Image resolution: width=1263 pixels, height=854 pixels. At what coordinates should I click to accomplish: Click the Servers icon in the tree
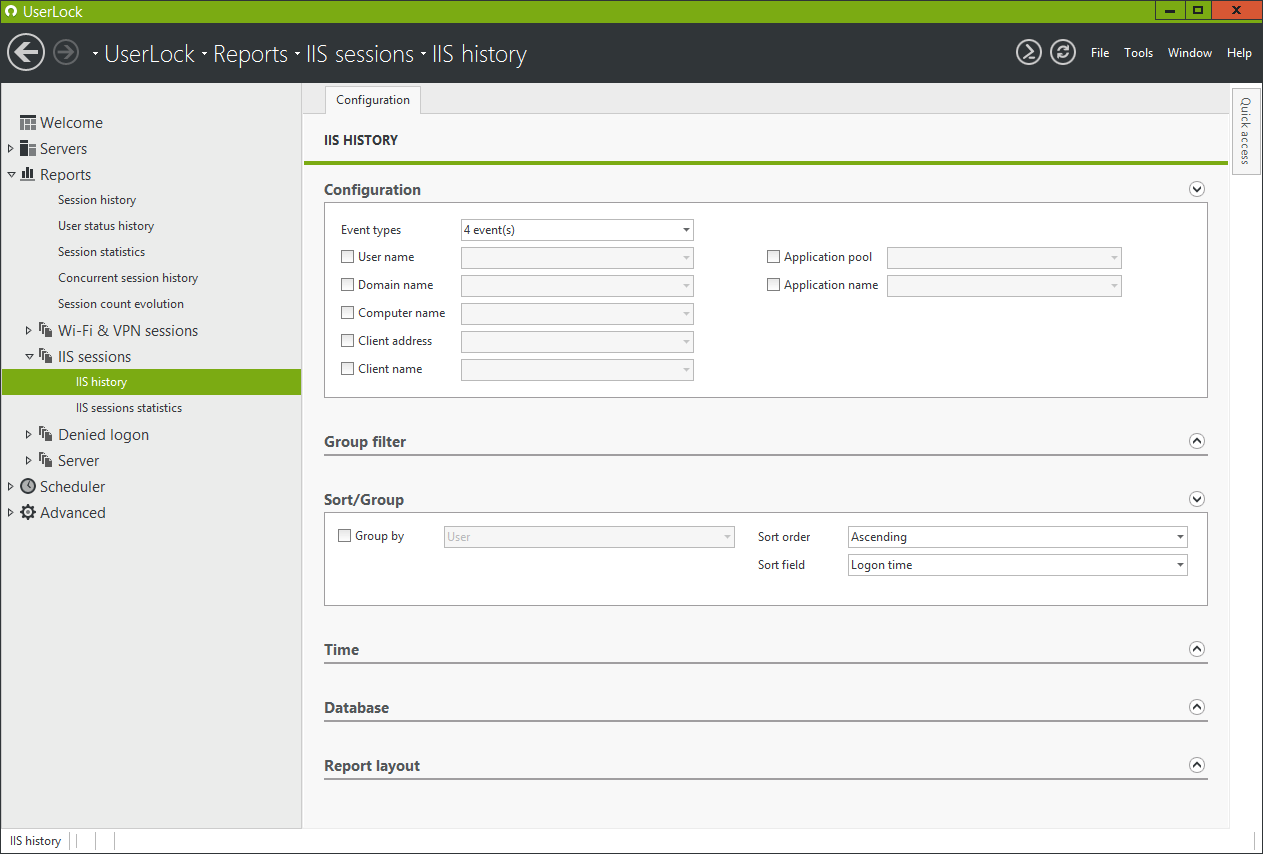pyautogui.click(x=28, y=149)
